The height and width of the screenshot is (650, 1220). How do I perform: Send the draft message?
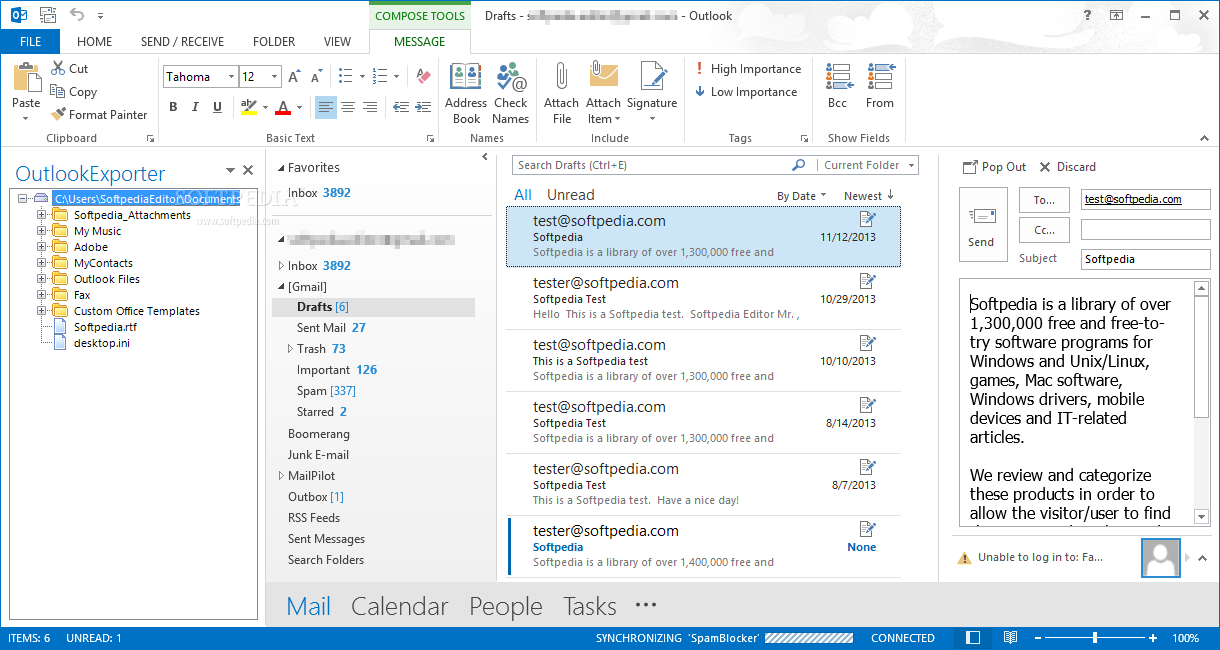coord(981,225)
